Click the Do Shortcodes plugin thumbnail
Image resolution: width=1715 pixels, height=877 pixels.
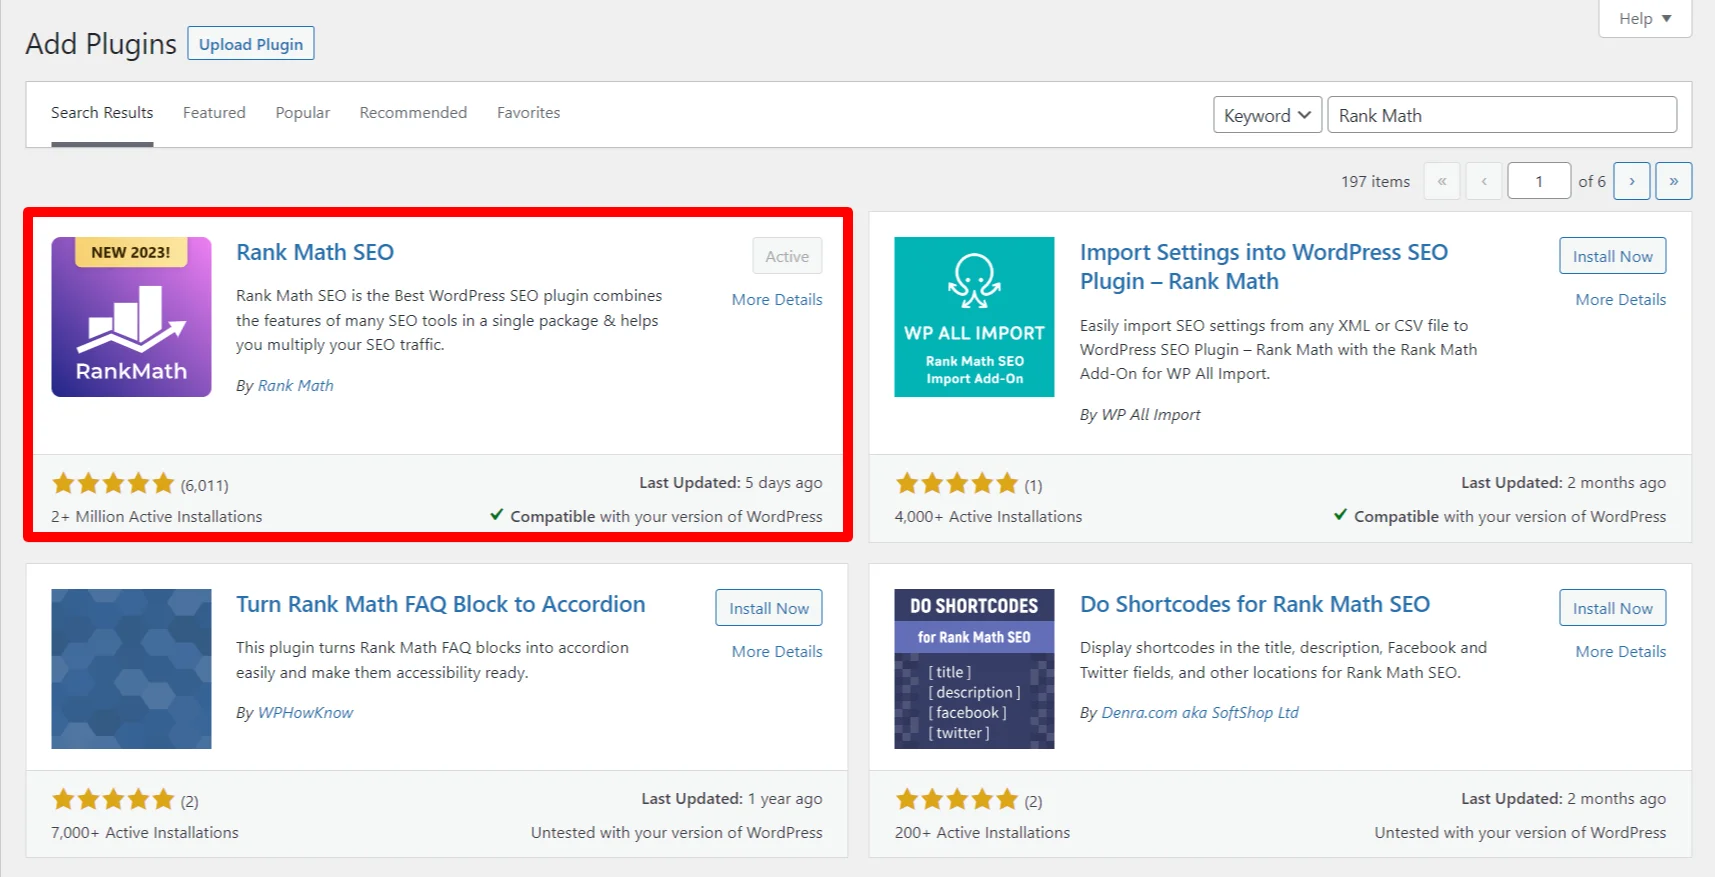(974, 669)
